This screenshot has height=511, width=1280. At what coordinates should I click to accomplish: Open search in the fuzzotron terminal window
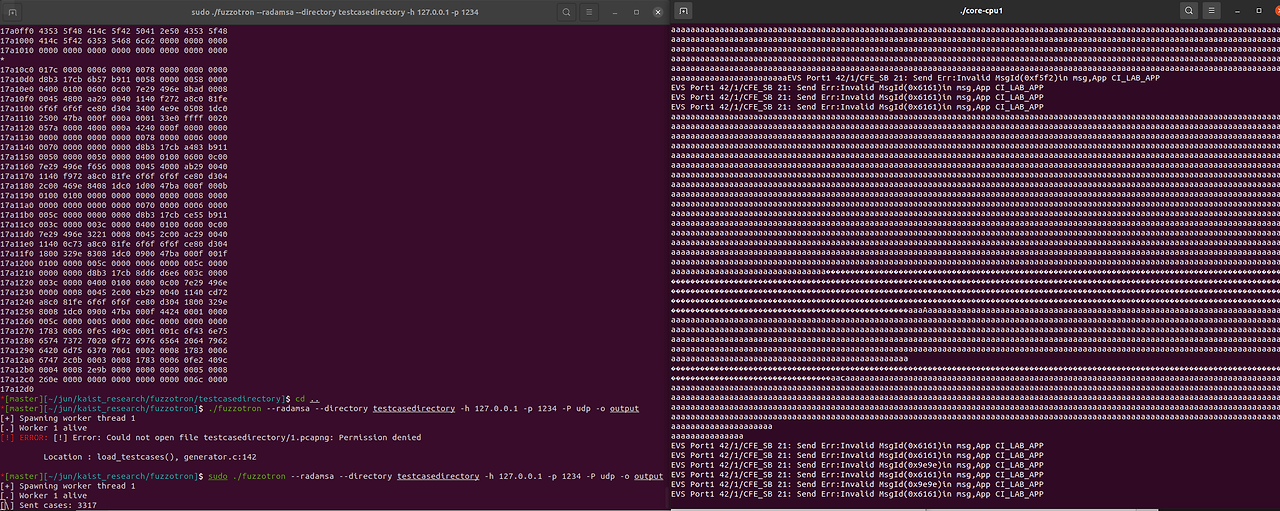tap(567, 10)
